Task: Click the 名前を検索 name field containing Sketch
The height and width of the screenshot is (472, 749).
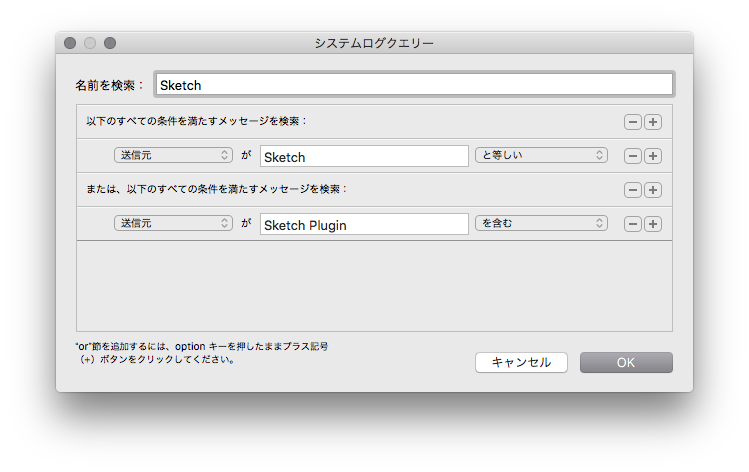Action: click(x=414, y=85)
